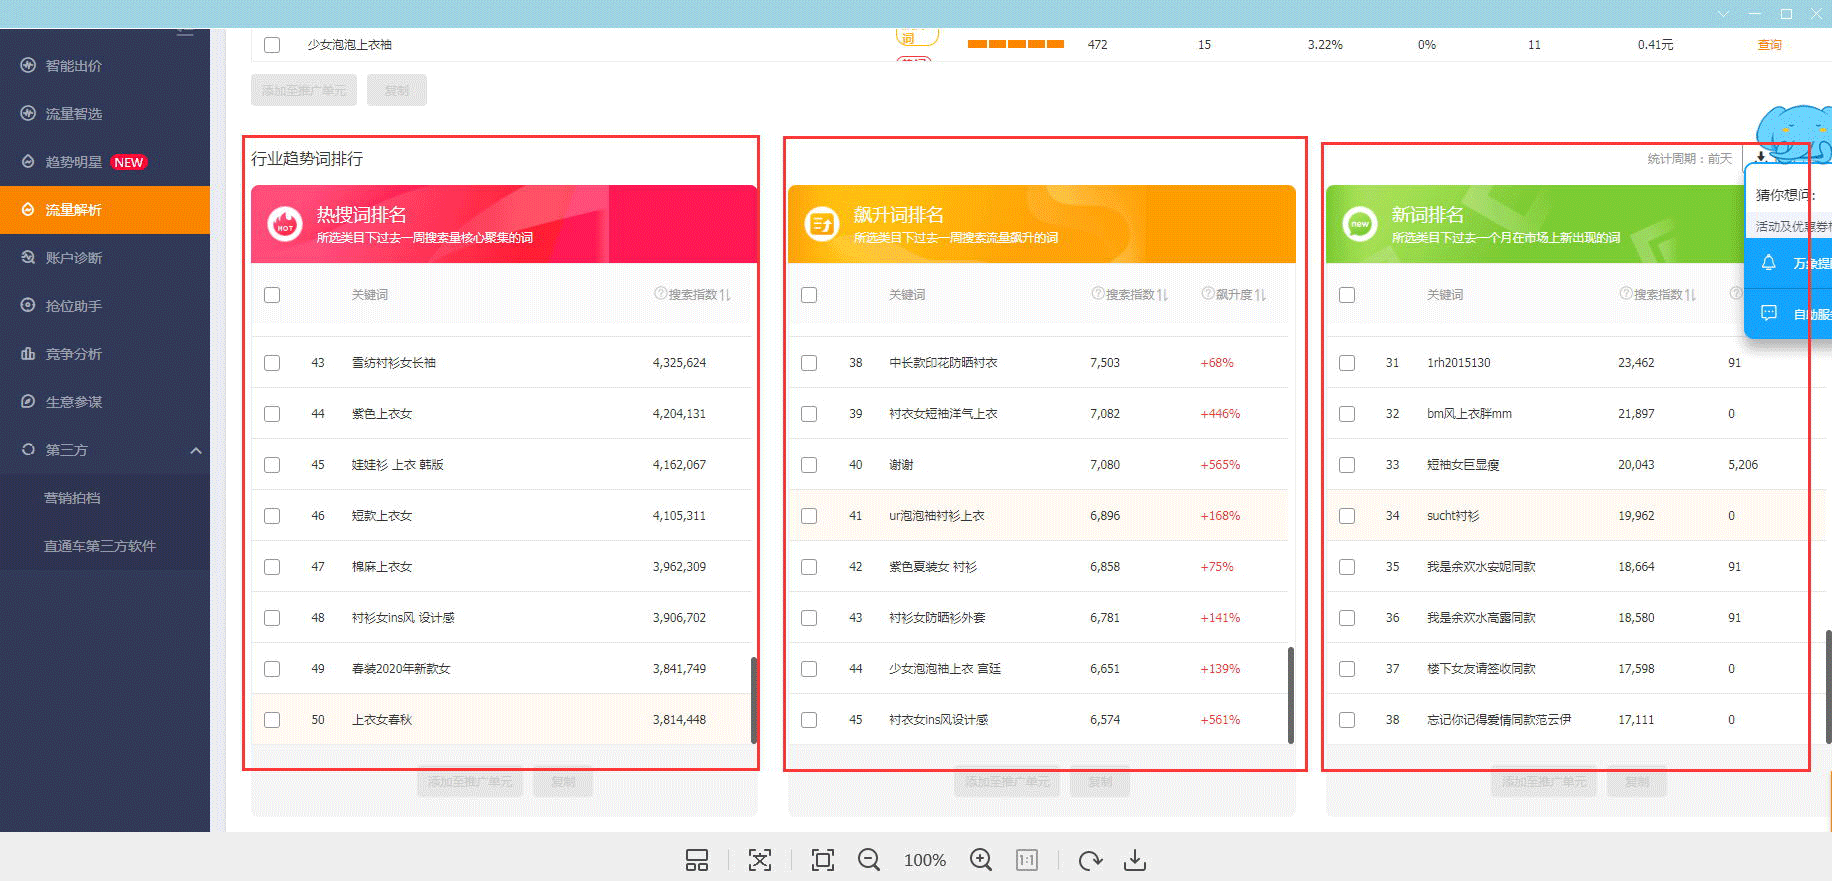Collapse the 第三方 sidebar section
The height and width of the screenshot is (881, 1832).
click(196, 451)
